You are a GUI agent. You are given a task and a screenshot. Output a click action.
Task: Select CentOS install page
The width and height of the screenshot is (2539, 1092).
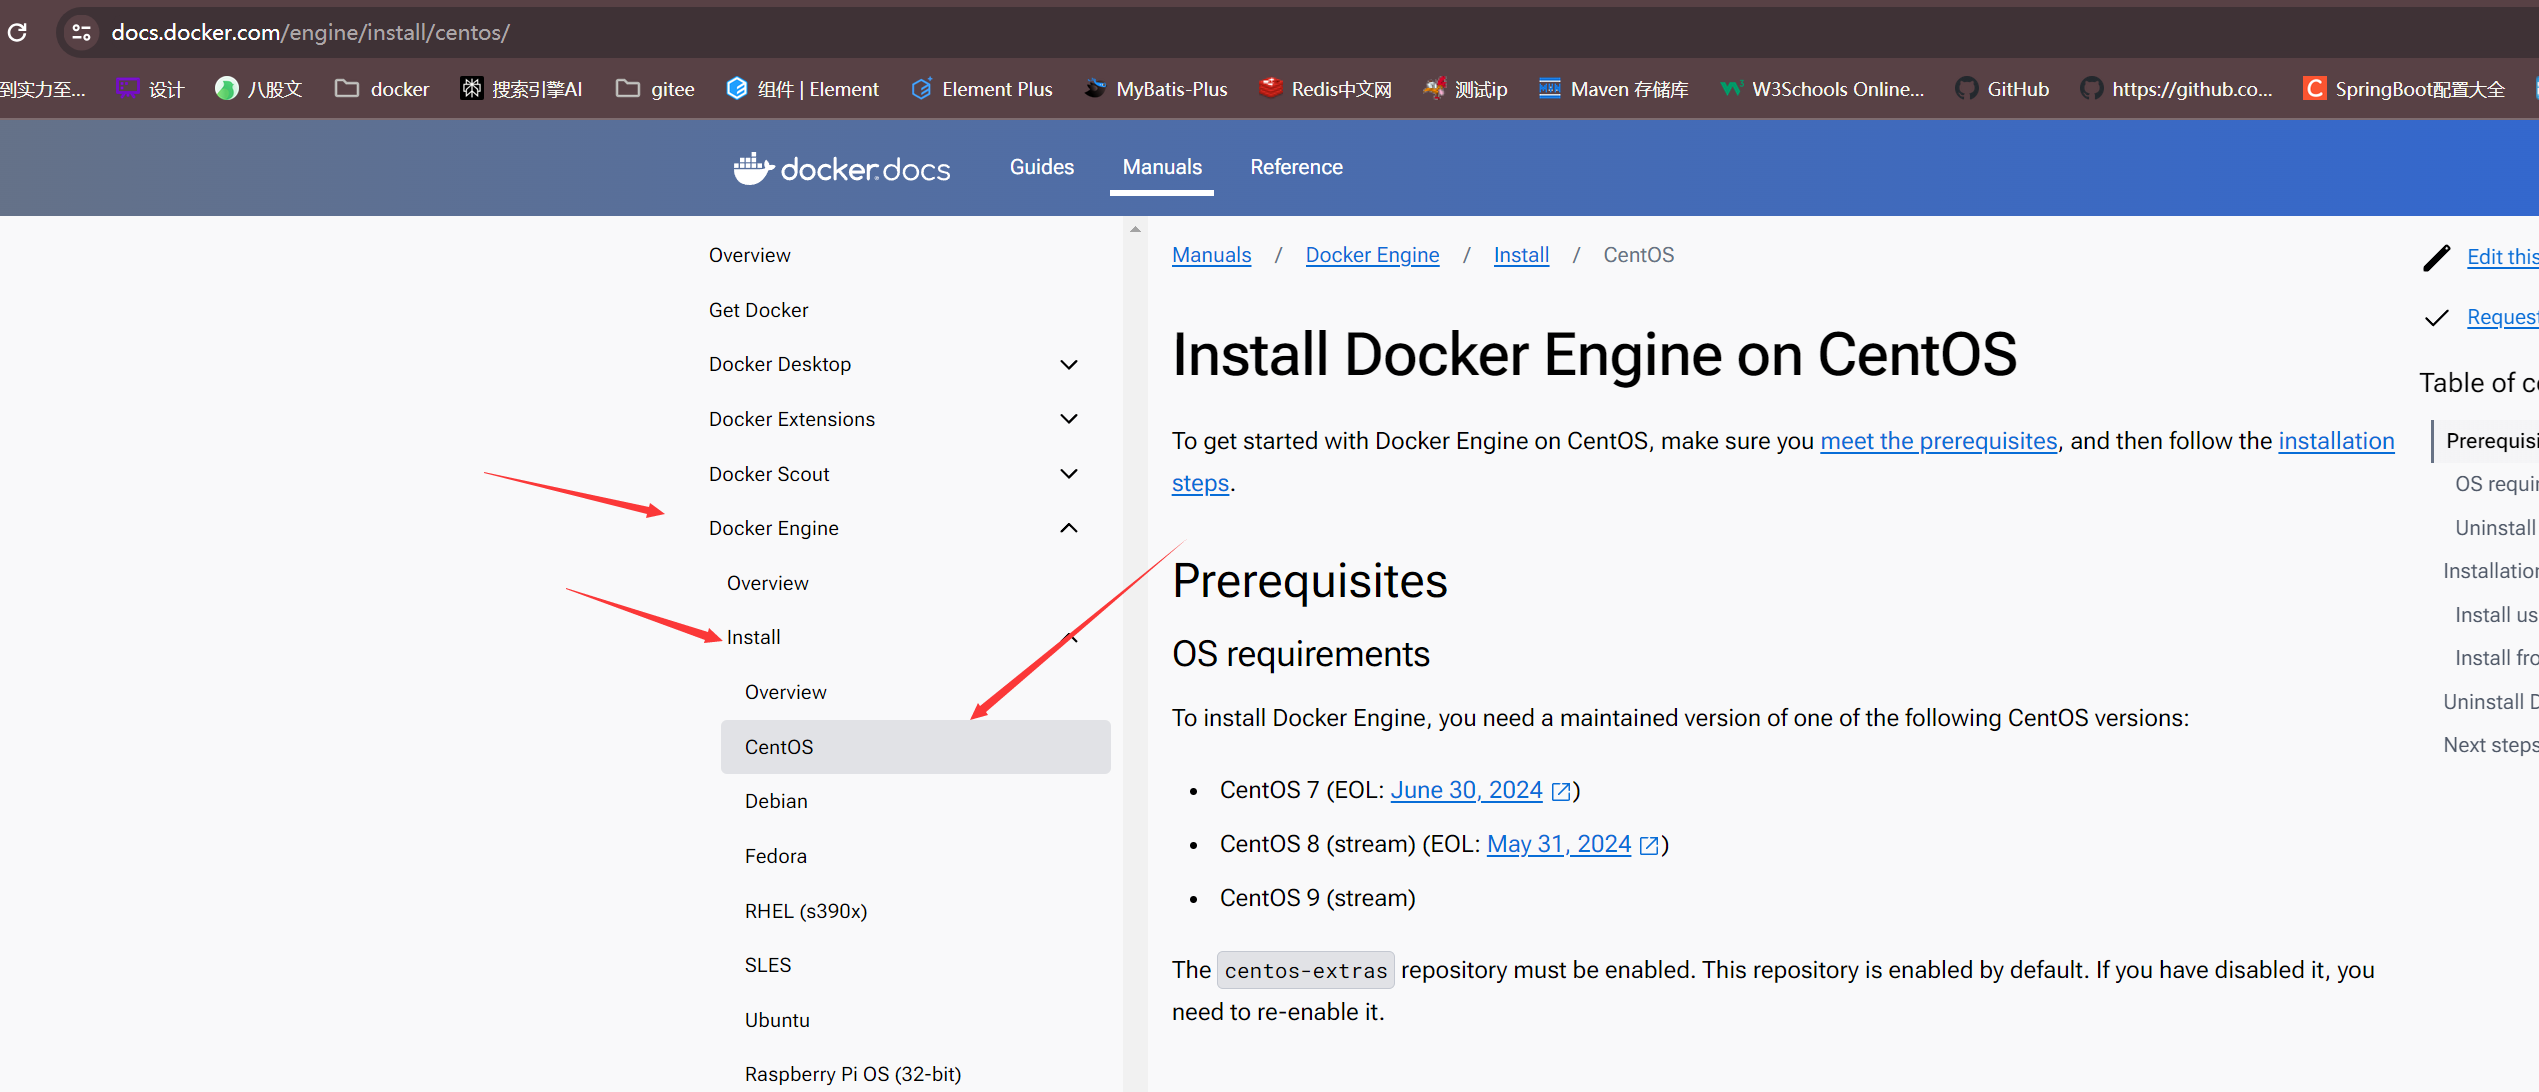(x=915, y=747)
